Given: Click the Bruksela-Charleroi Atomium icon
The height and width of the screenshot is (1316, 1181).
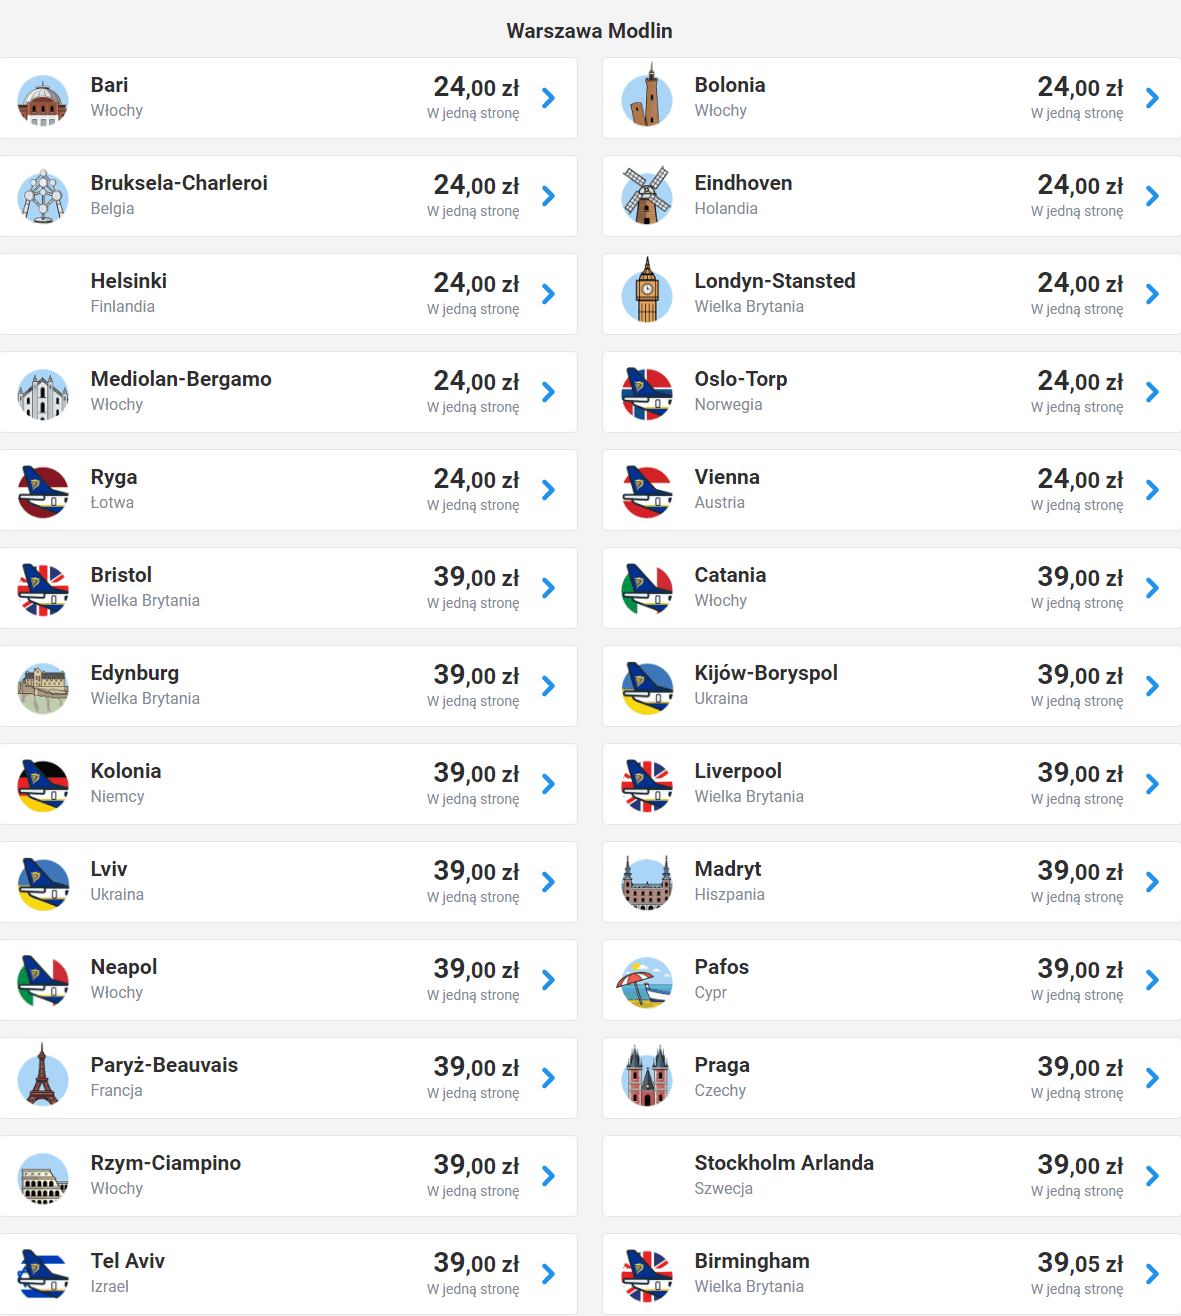Looking at the screenshot, I should (x=43, y=196).
